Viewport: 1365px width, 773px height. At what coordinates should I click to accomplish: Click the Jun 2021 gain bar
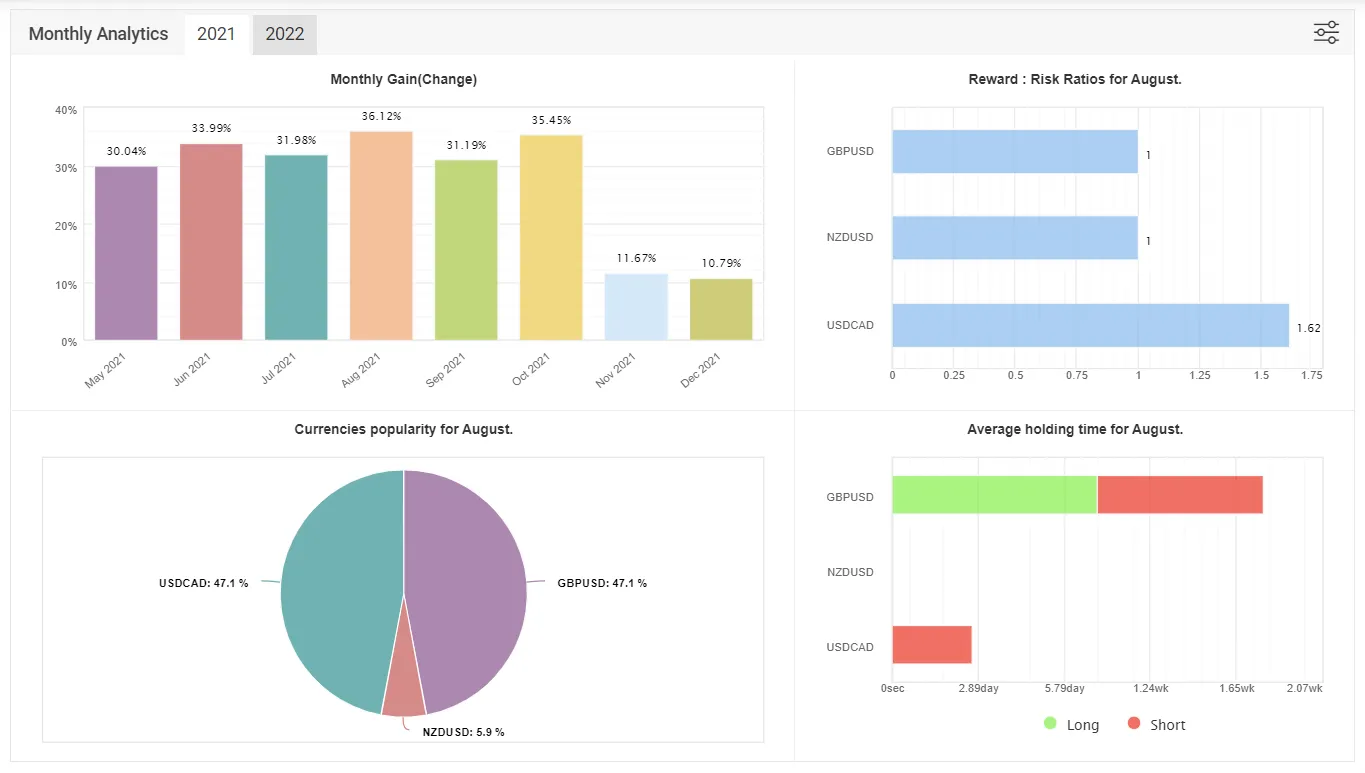(211, 242)
